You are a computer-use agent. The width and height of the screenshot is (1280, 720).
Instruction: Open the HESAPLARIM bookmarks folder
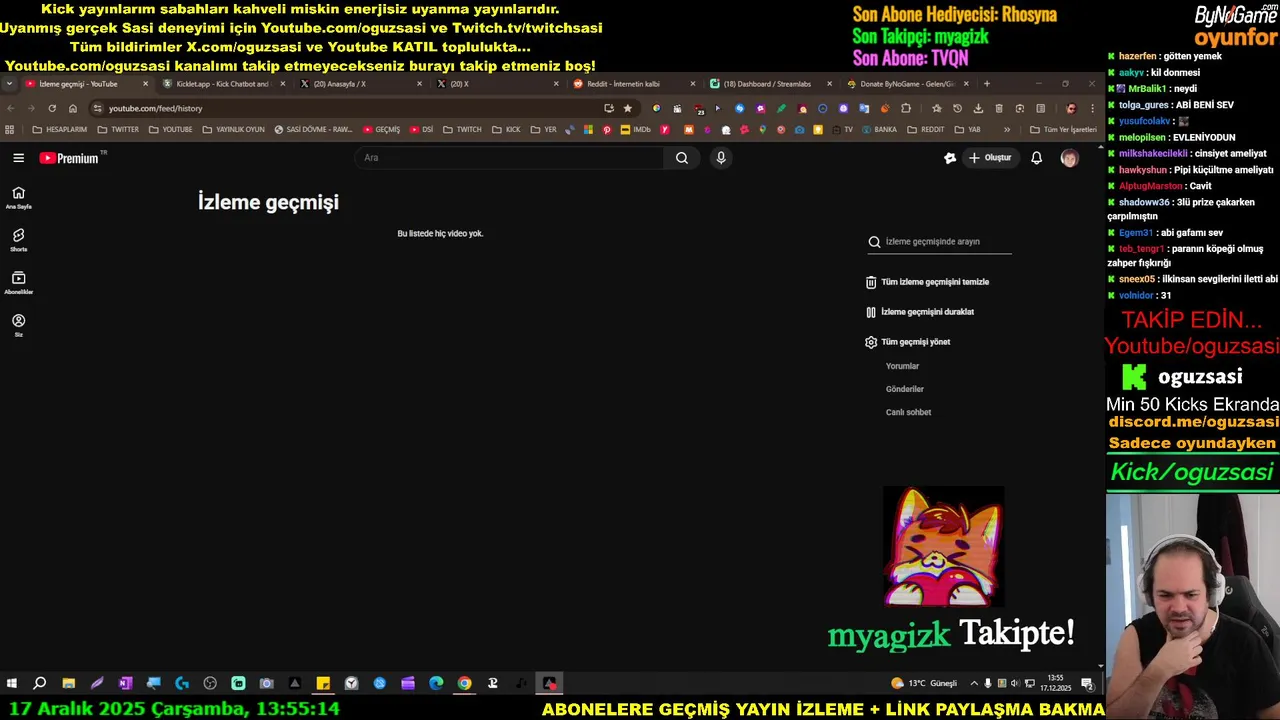pyautogui.click(x=60, y=129)
